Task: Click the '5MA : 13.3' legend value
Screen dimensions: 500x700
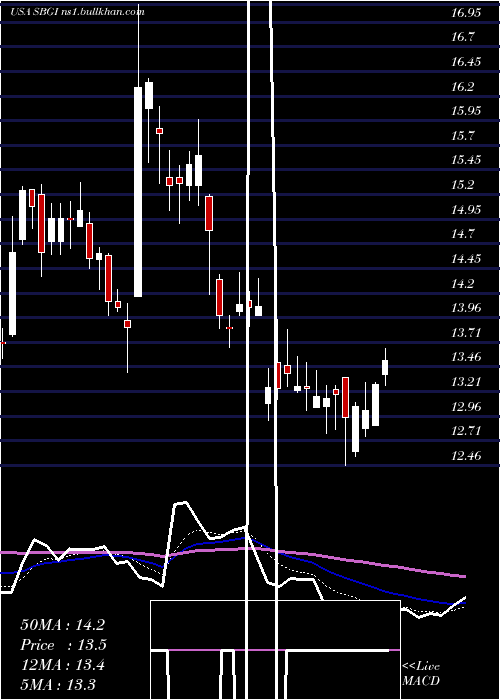Action: 58,684
